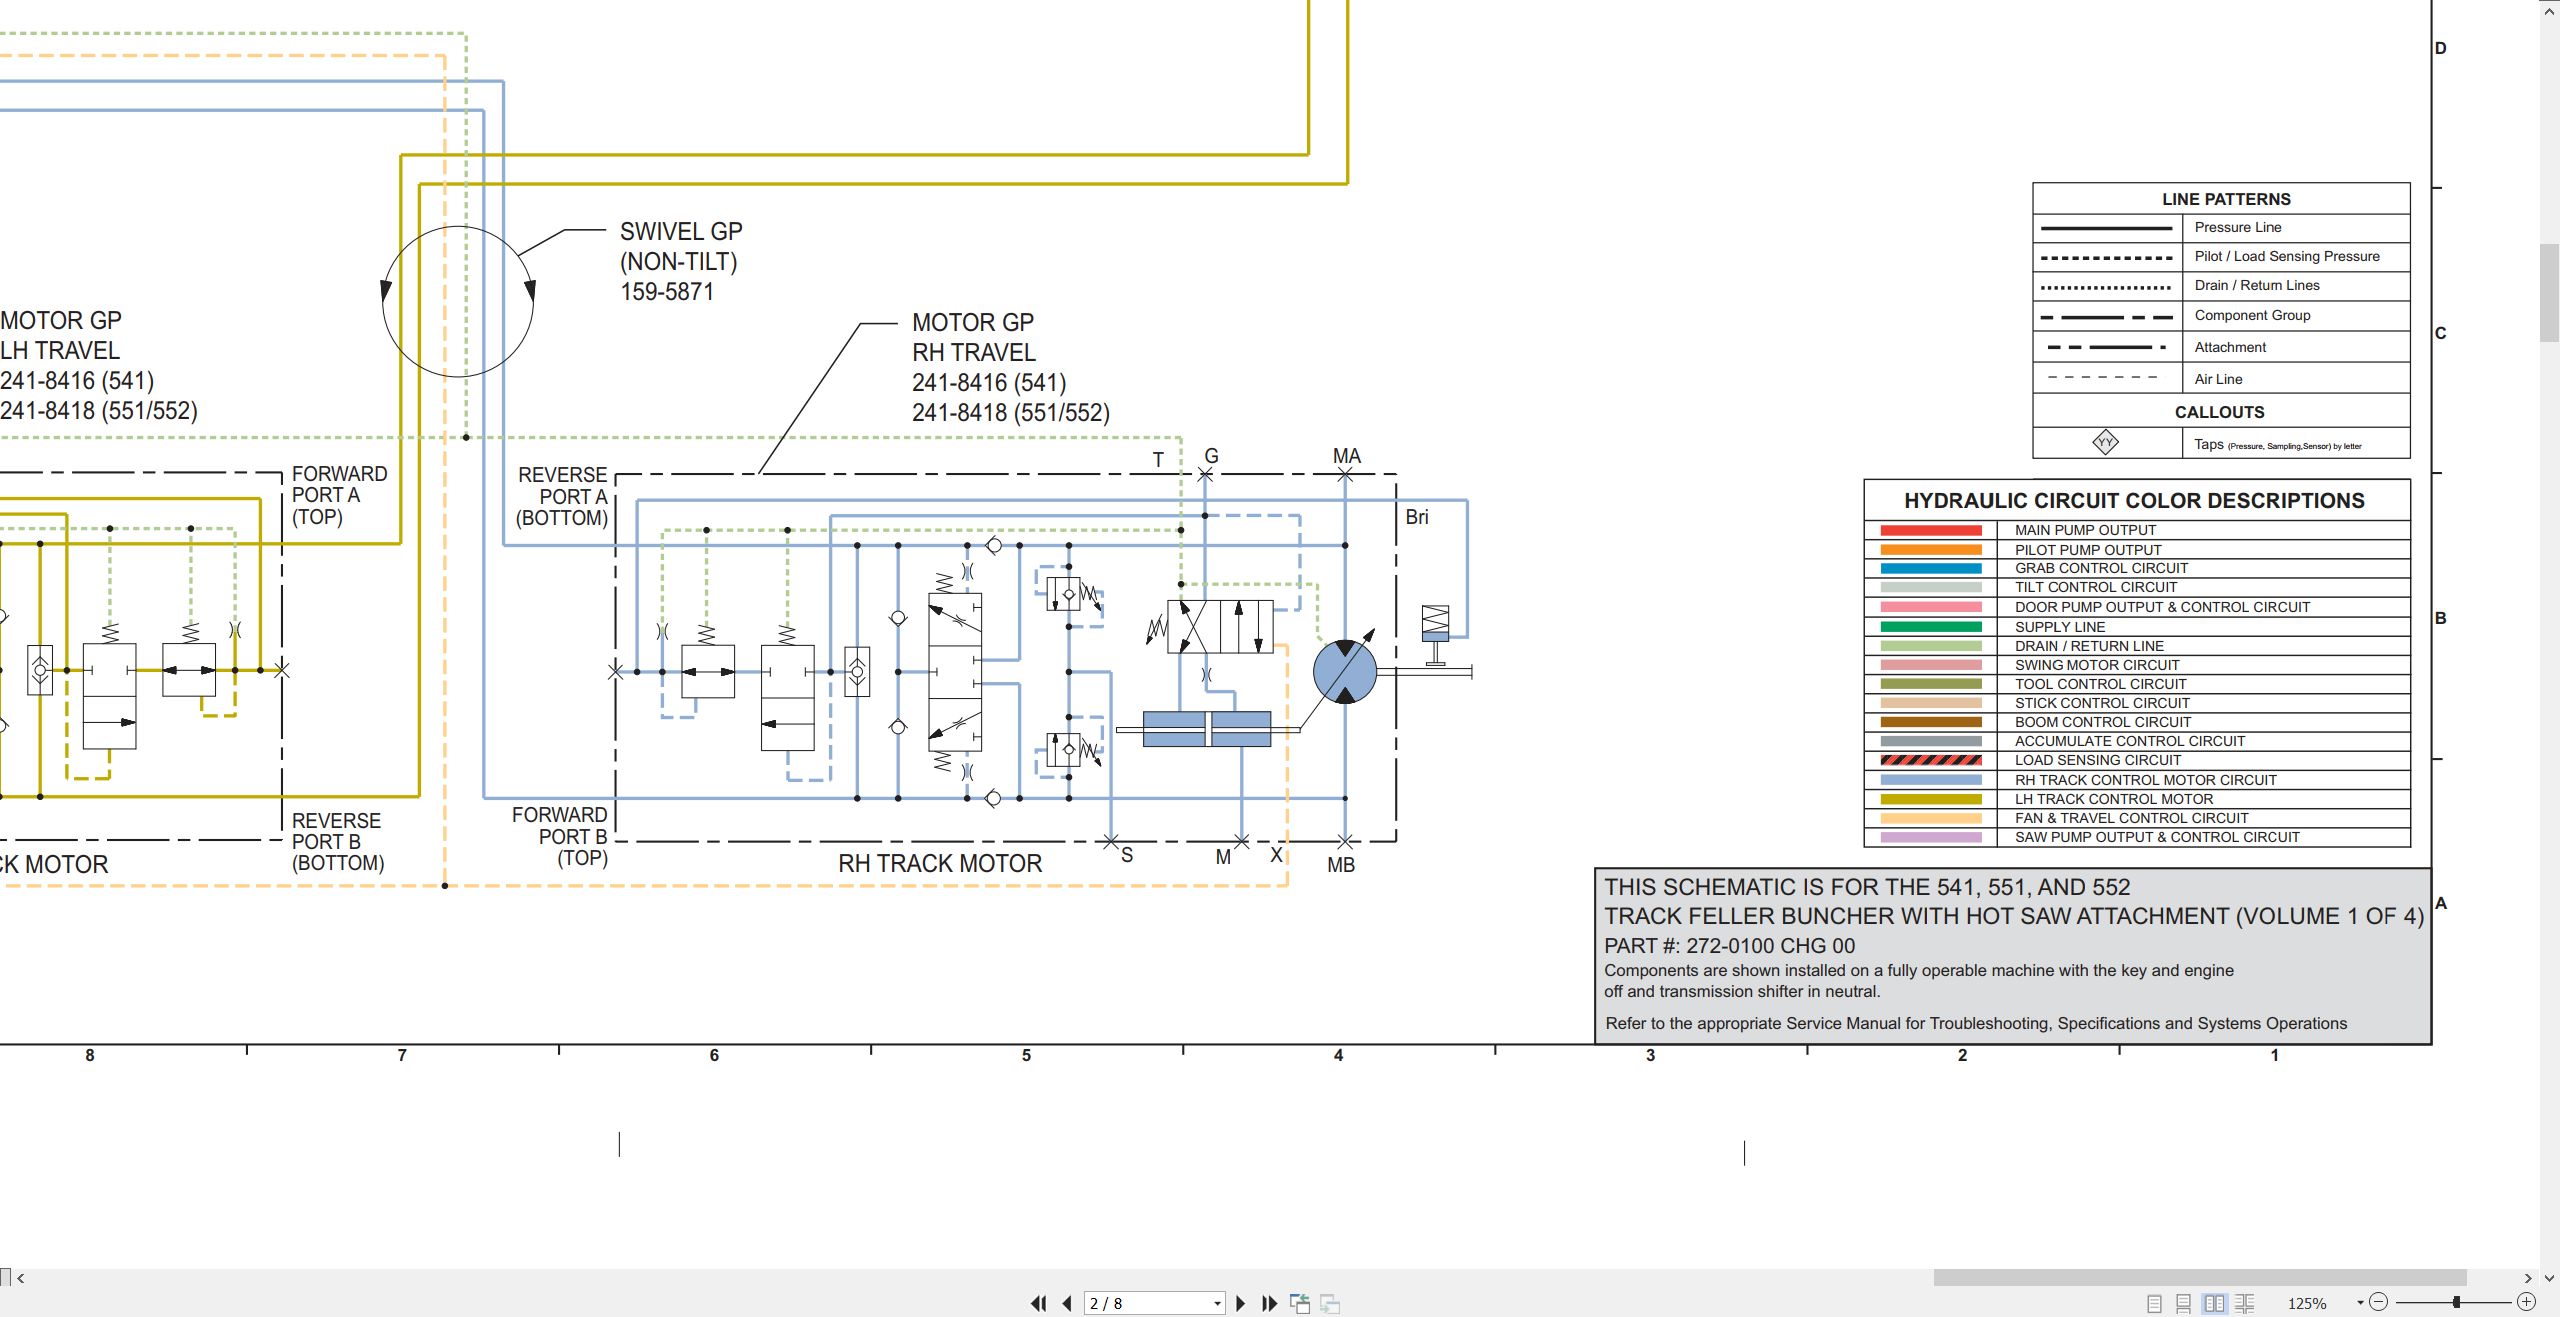The height and width of the screenshot is (1317, 2560).
Task: Click the LH TRACK CONTROL MOTOR legend entry
Action: (2113, 799)
